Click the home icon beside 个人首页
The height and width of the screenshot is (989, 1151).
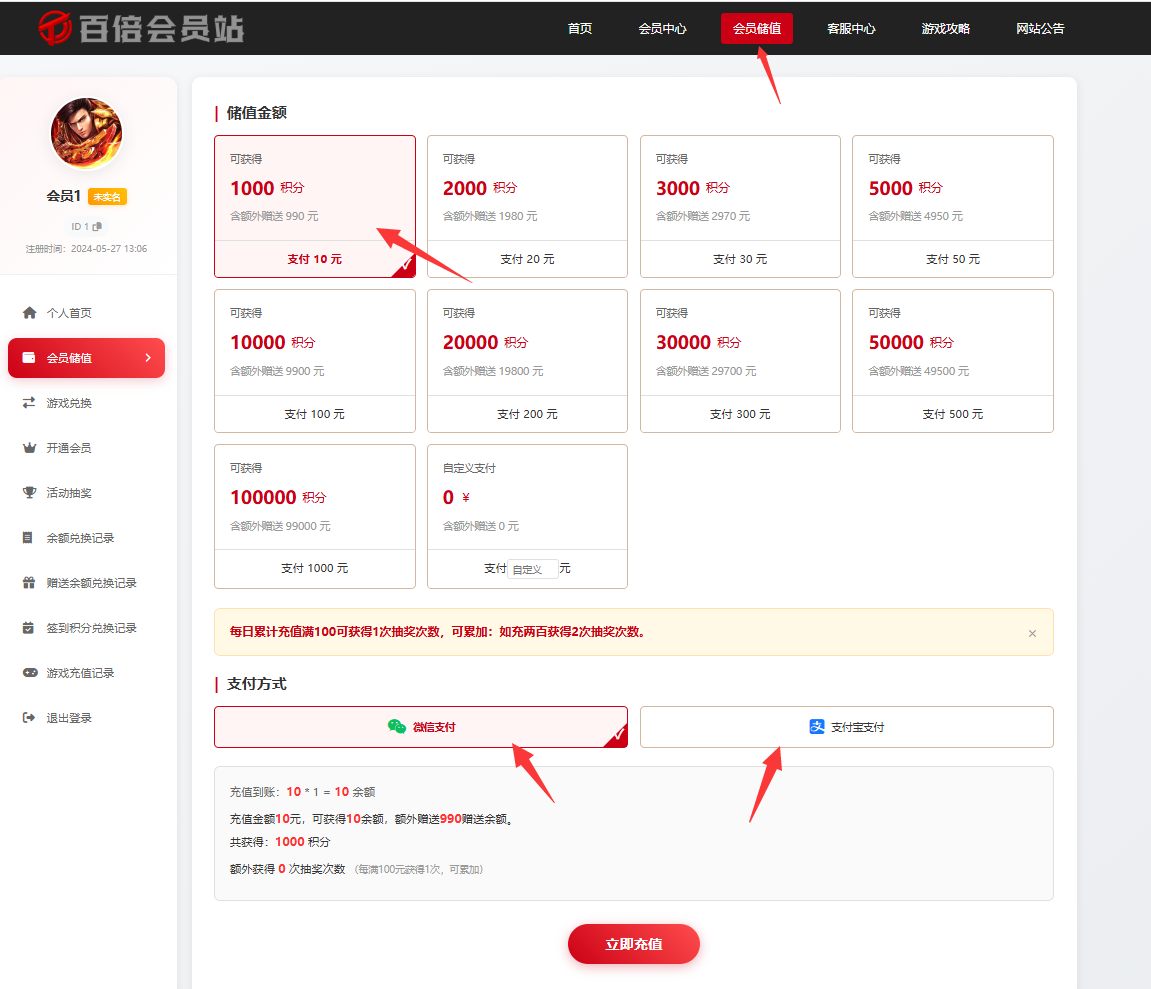coord(29,313)
